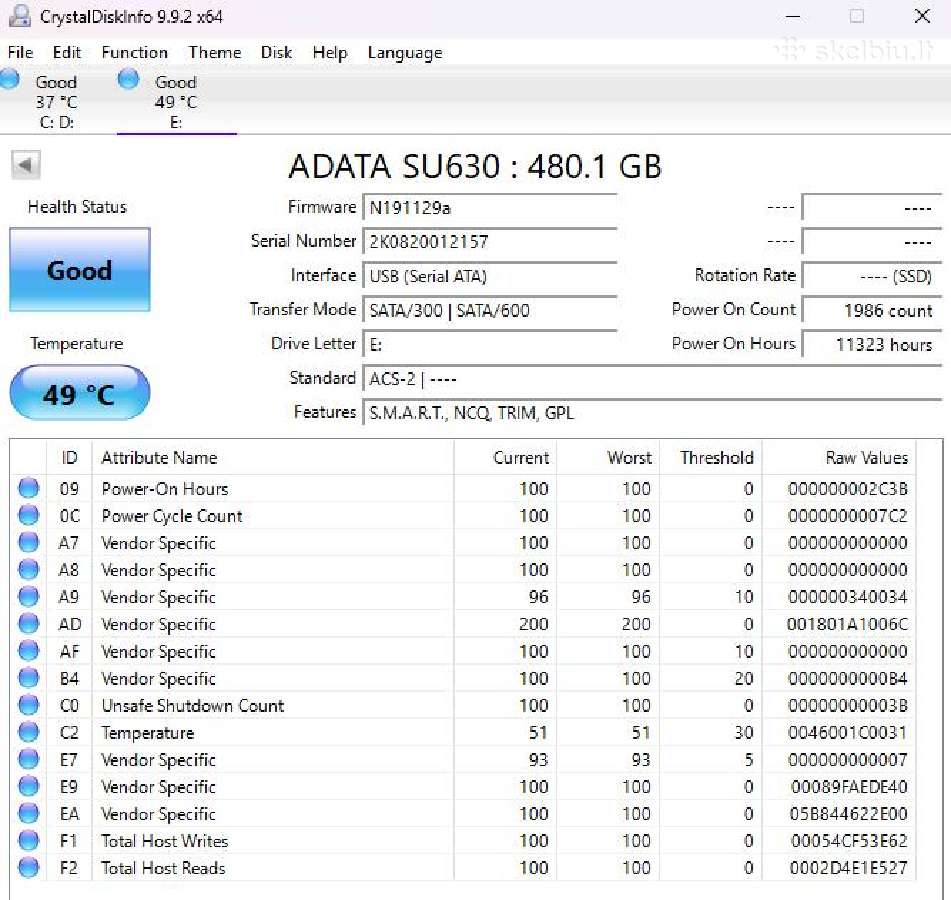This screenshot has width=951, height=900.
Task: Click the Features field with S.M.A.R.T.
Action: coord(652,413)
